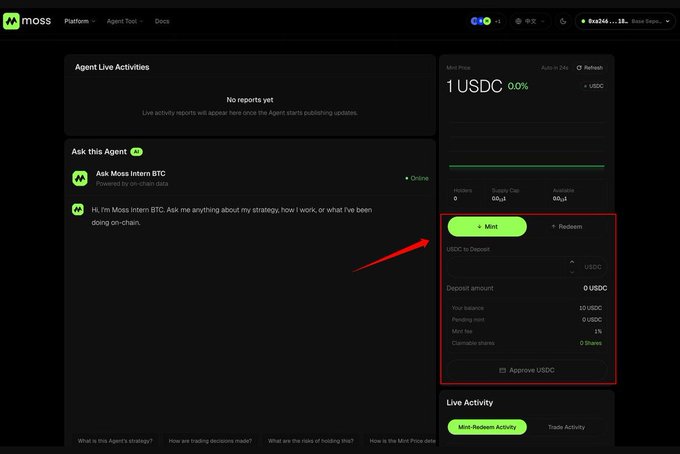Viewport: 680px width, 454px height.
Task: Switch to the Redeem tab
Action: [566, 226]
